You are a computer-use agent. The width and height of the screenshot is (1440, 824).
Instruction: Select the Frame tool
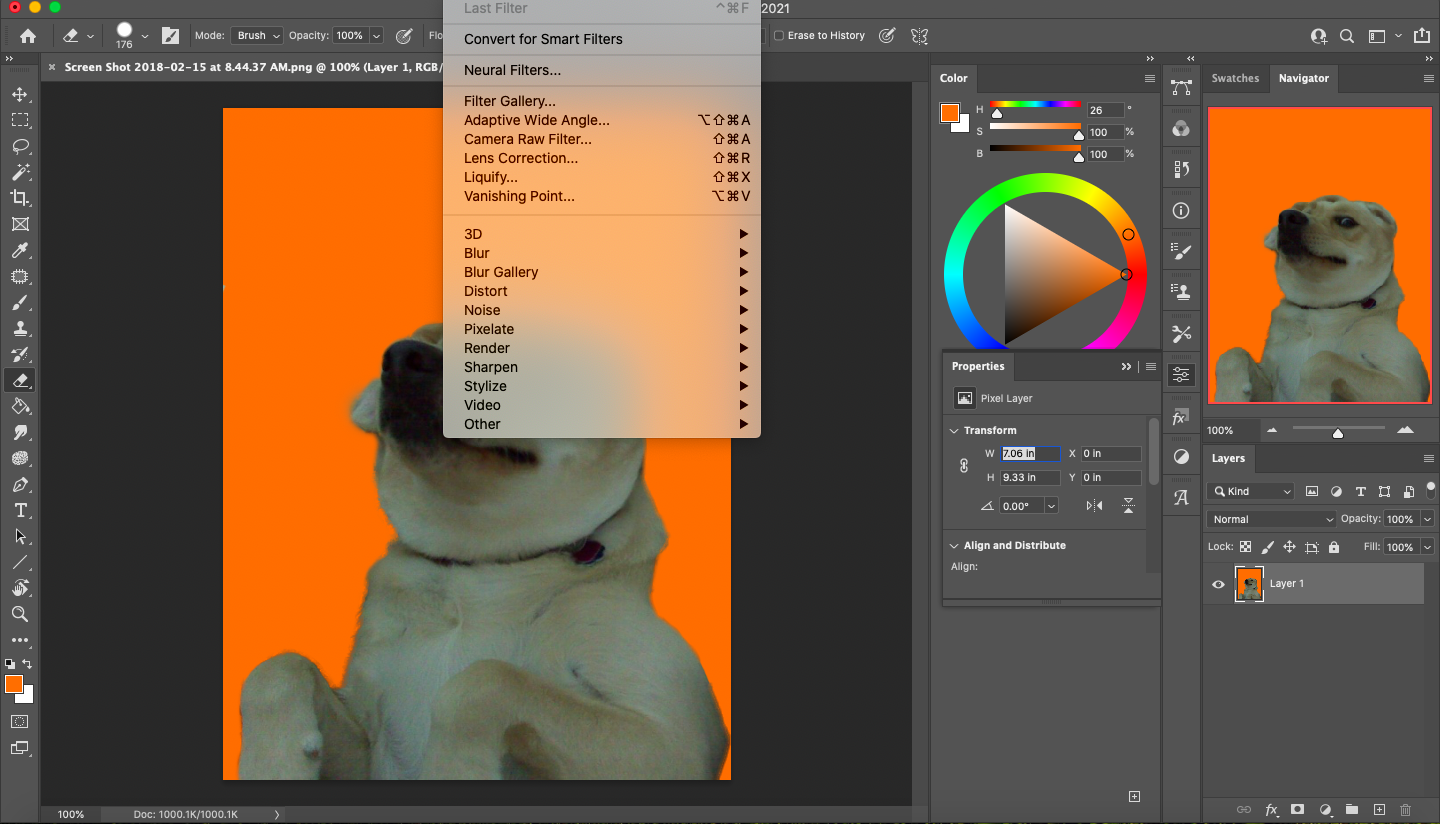click(20, 224)
